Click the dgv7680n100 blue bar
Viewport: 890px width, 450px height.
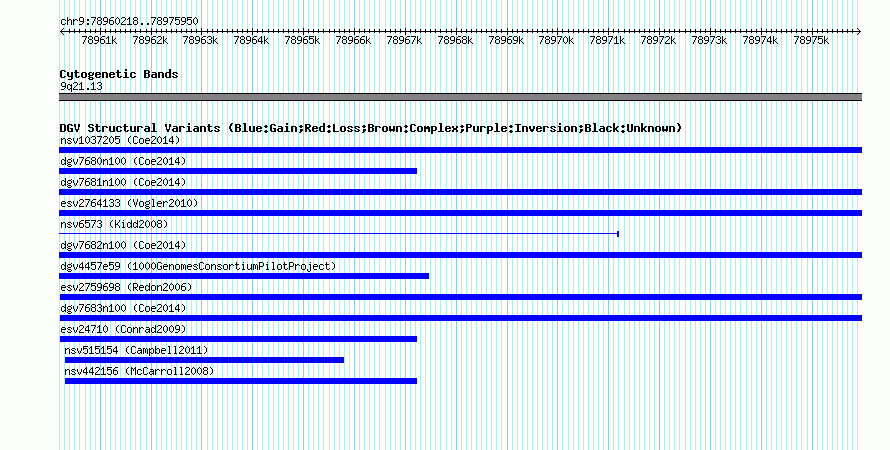pyautogui.click(x=238, y=171)
